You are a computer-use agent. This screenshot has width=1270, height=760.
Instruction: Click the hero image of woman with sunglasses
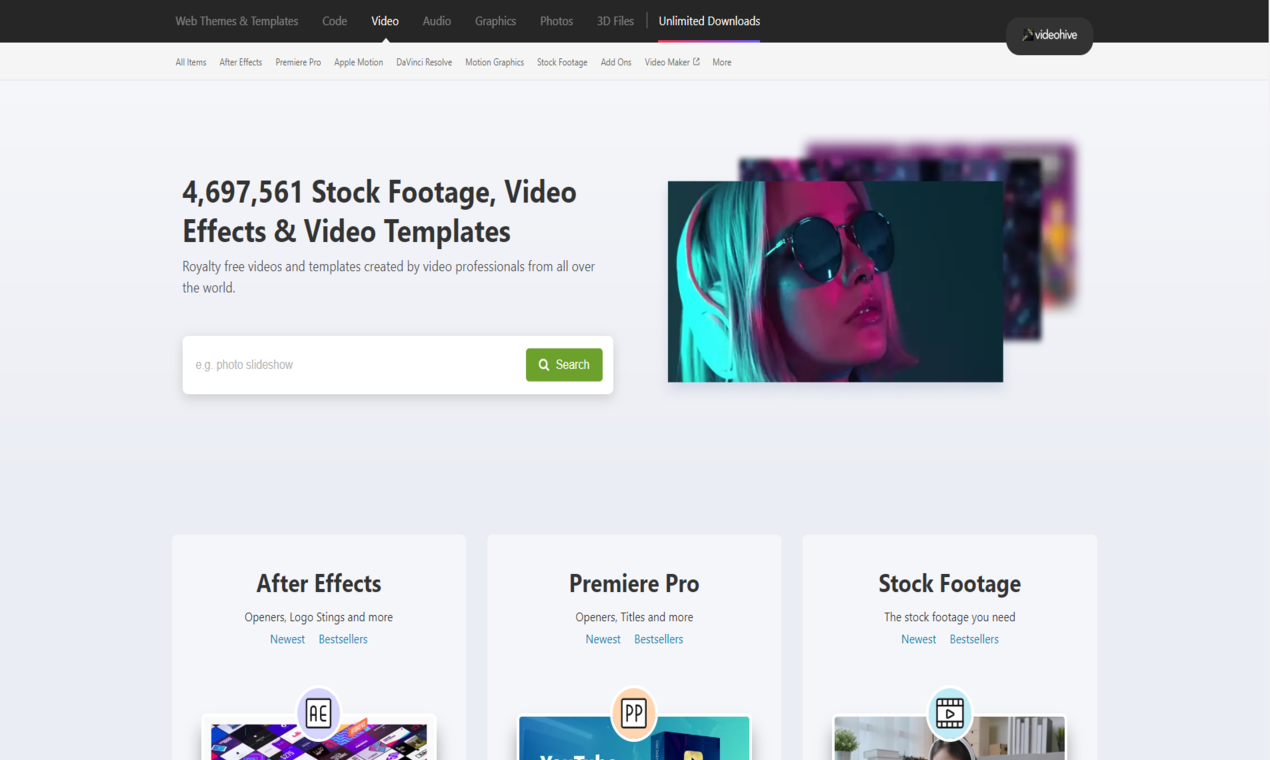(x=835, y=281)
